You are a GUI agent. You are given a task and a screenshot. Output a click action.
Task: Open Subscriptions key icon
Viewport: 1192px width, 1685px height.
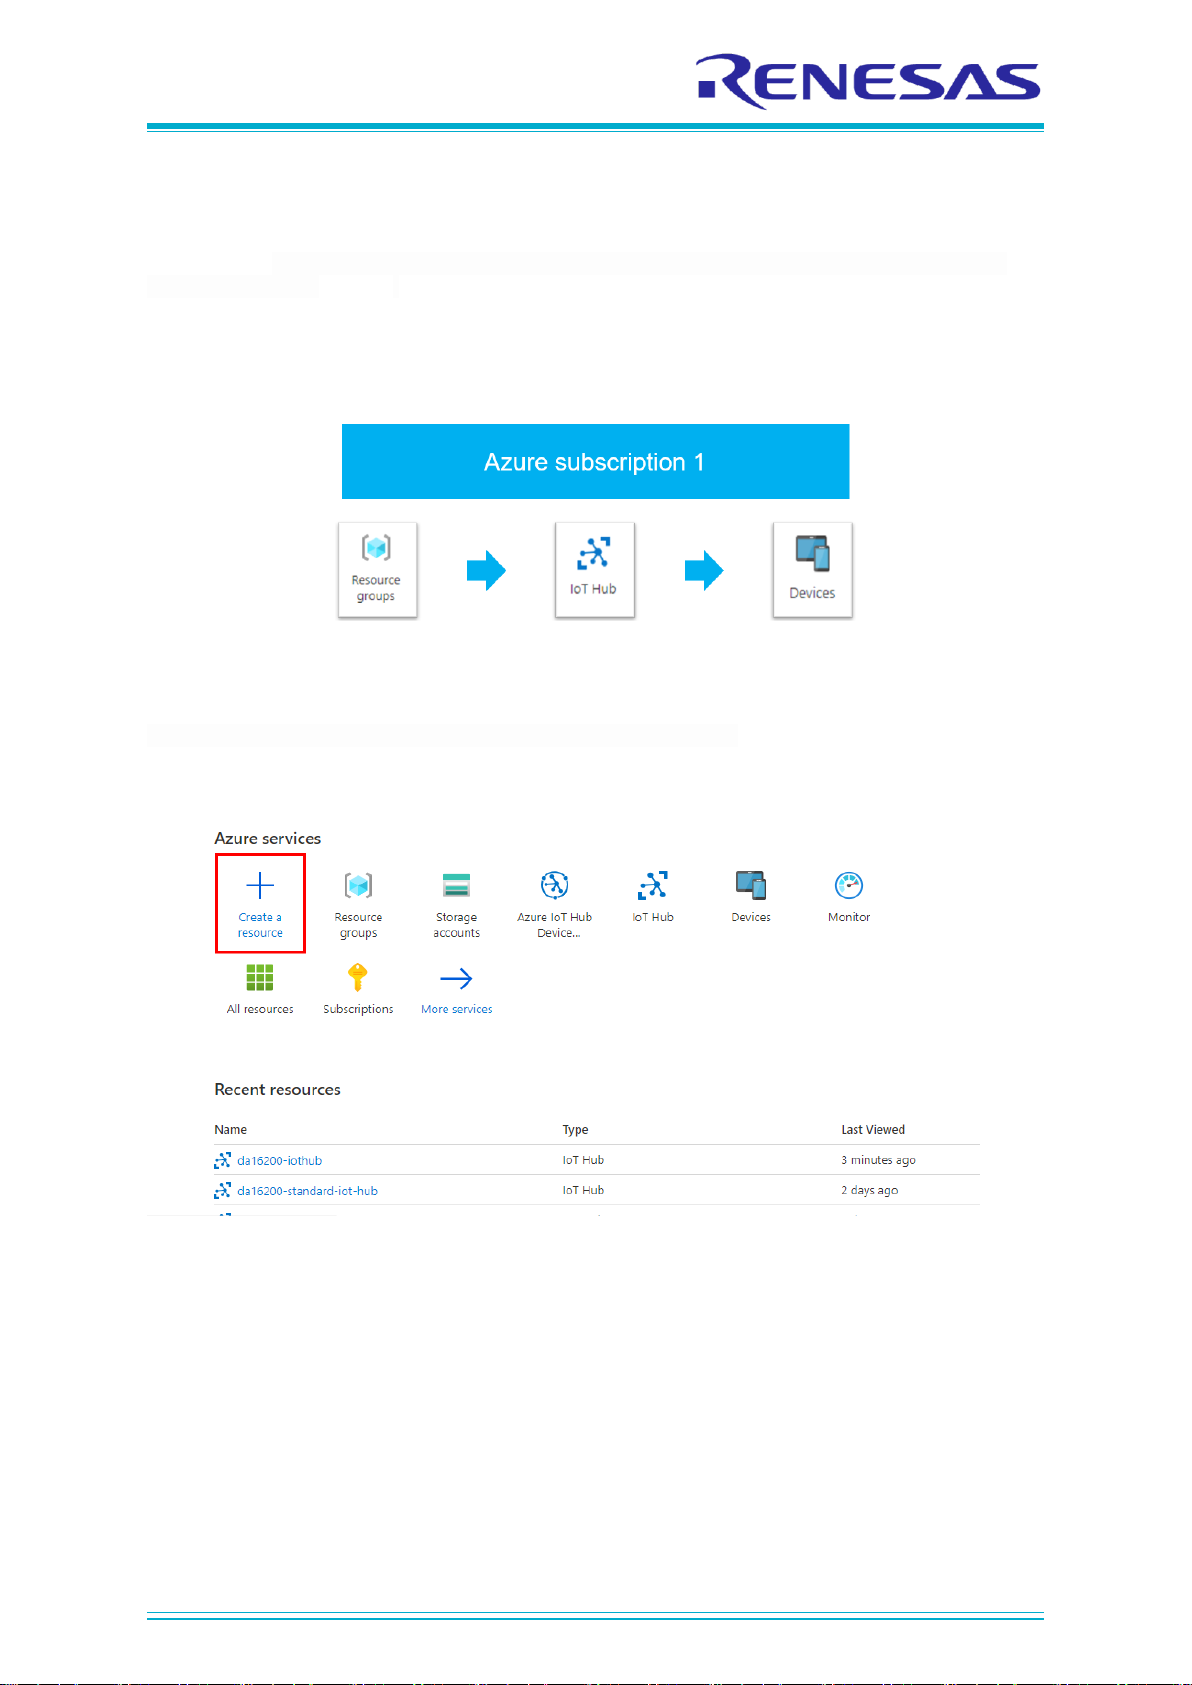click(x=358, y=977)
